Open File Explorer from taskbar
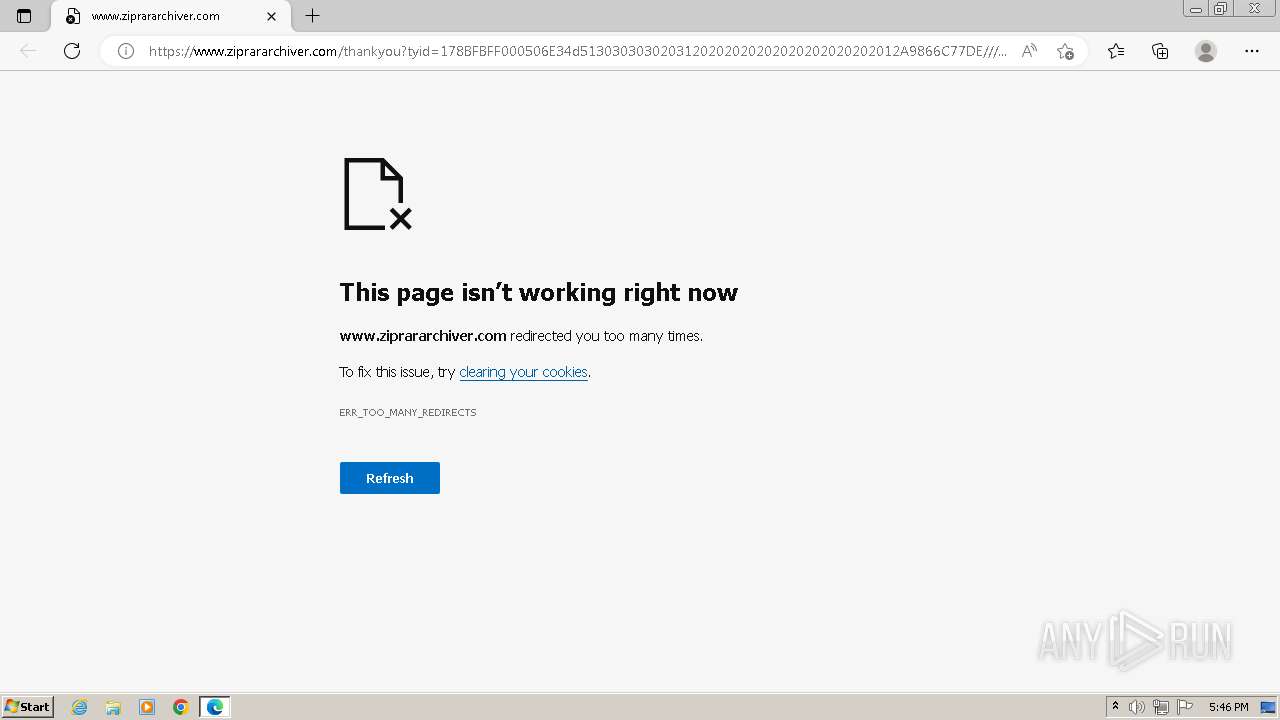Image resolution: width=1280 pixels, height=720 pixels. tap(113, 707)
